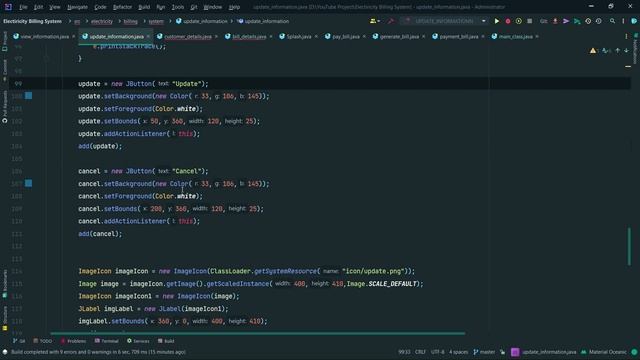The height and width of the screenshot is (360, 640).
Task: Click the Git rollback icon
Action: coord(599,21)
